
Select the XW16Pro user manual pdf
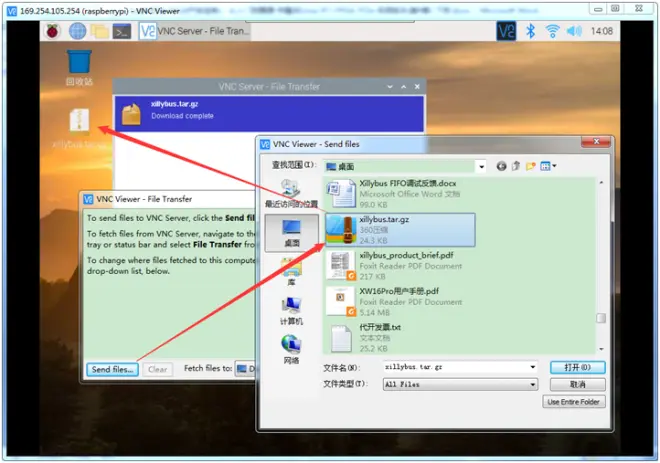(x=400, y=301)
